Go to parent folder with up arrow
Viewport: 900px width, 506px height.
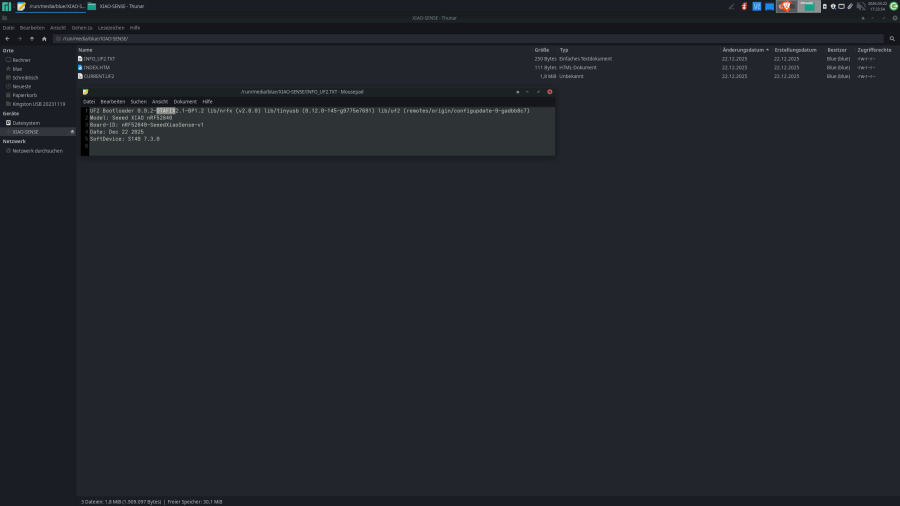31,38
